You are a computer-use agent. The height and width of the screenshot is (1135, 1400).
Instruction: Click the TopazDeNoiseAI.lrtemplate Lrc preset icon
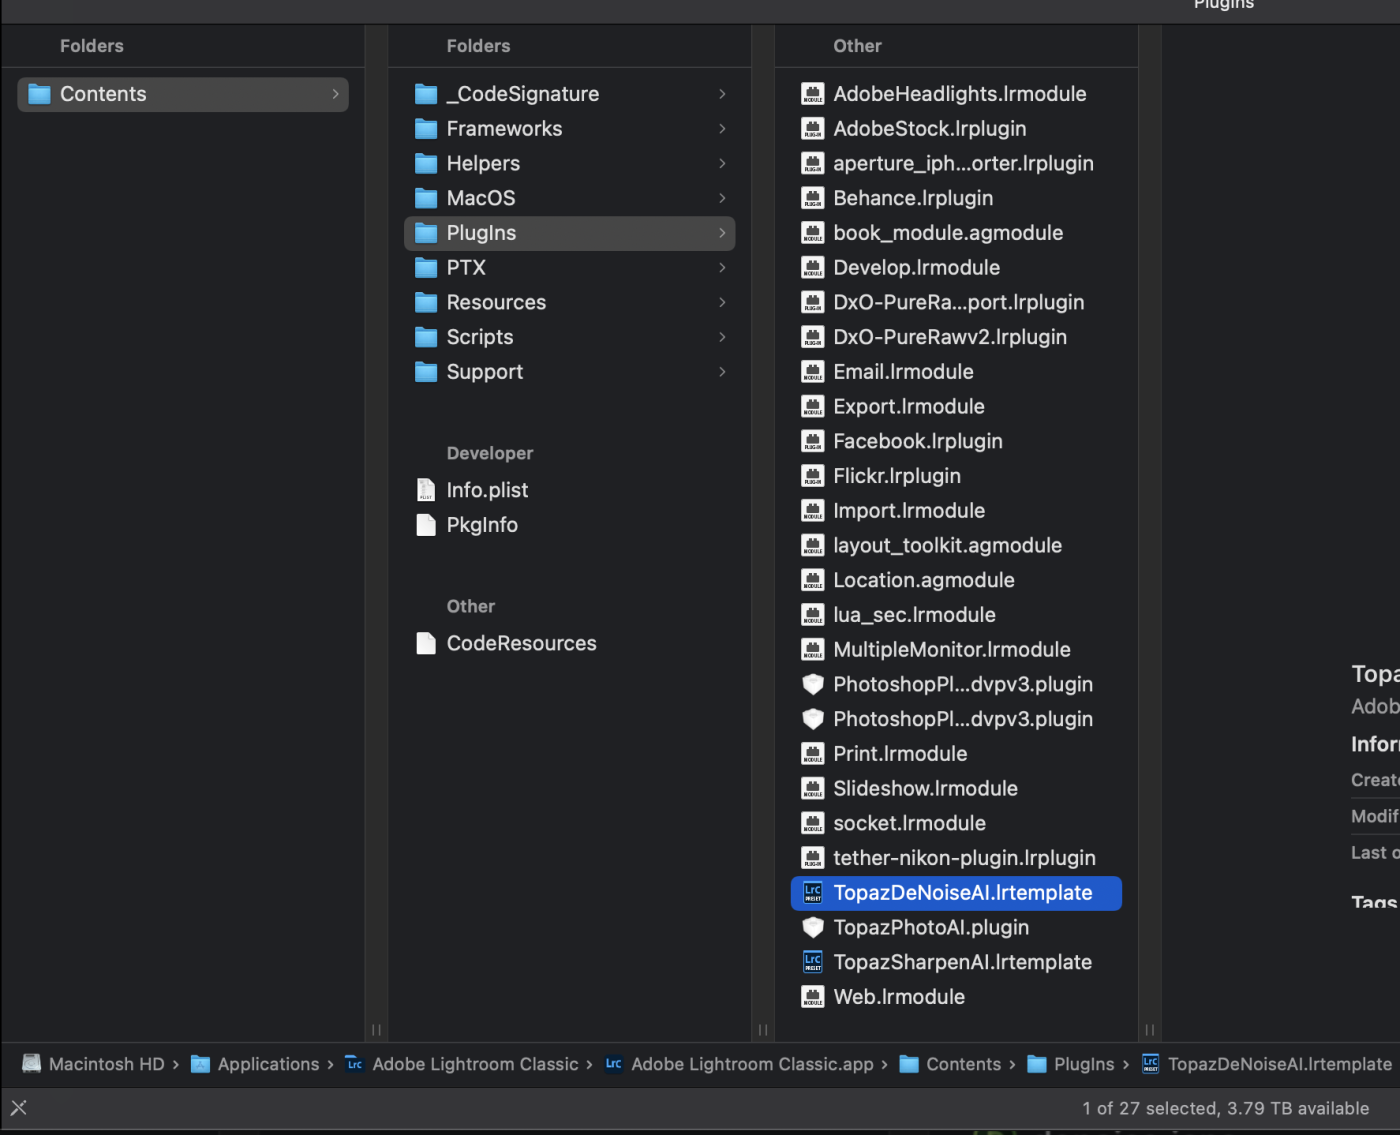(x=813, y=893)
